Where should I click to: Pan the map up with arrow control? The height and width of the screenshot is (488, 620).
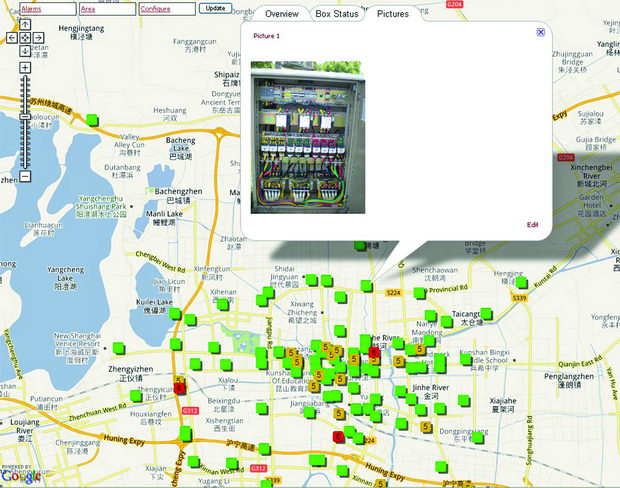(x=25, y=25)
